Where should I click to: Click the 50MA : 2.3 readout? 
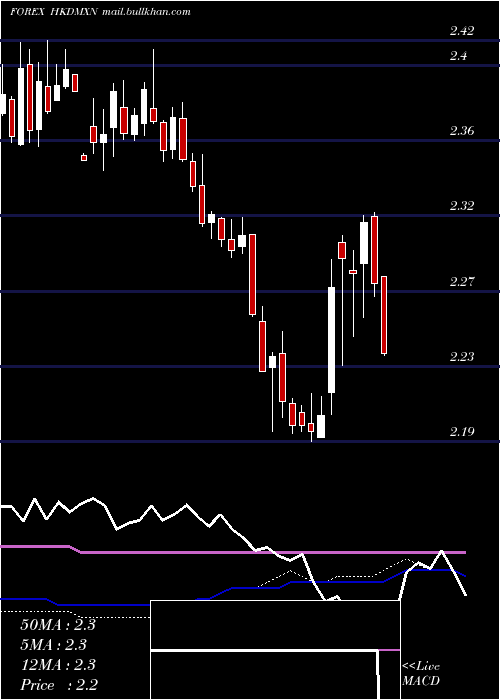pos(58,625)
